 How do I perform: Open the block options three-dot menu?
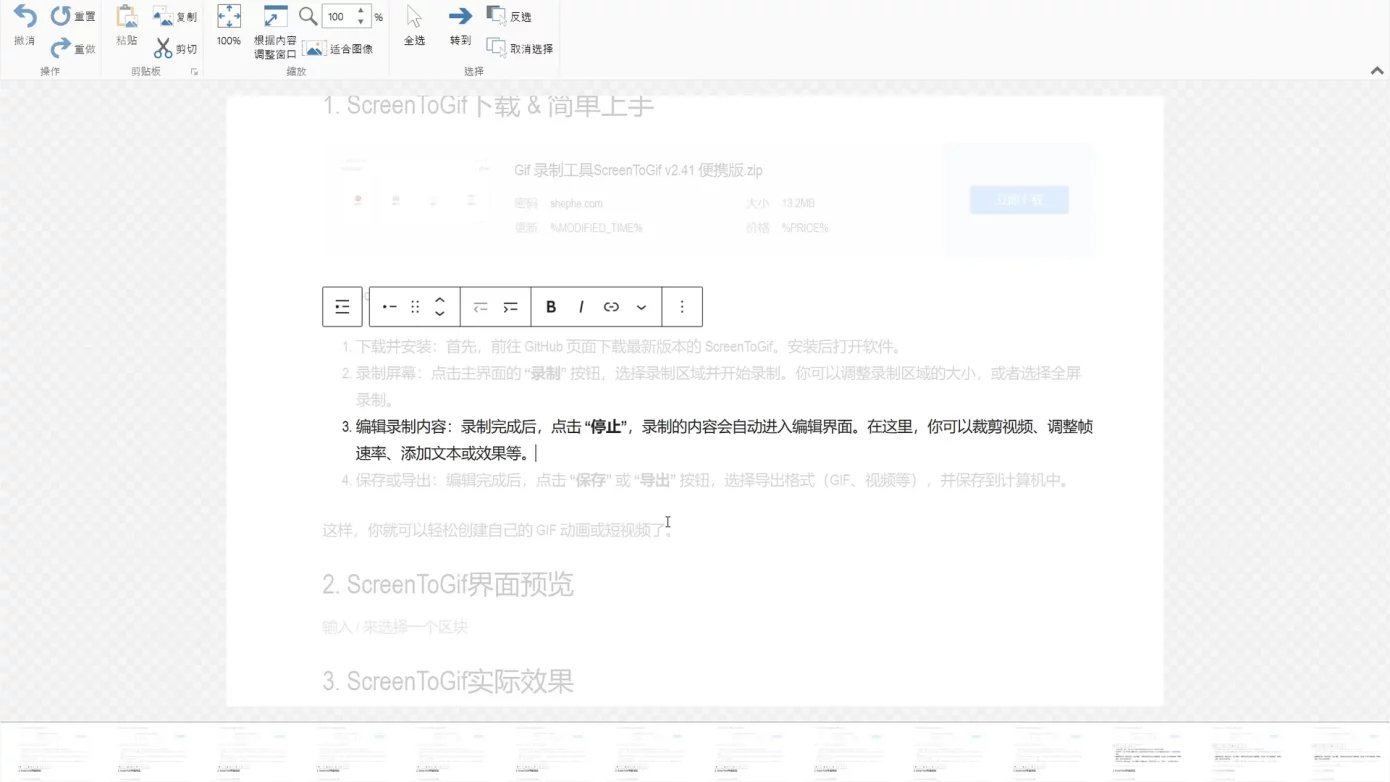tap(682, 307)
